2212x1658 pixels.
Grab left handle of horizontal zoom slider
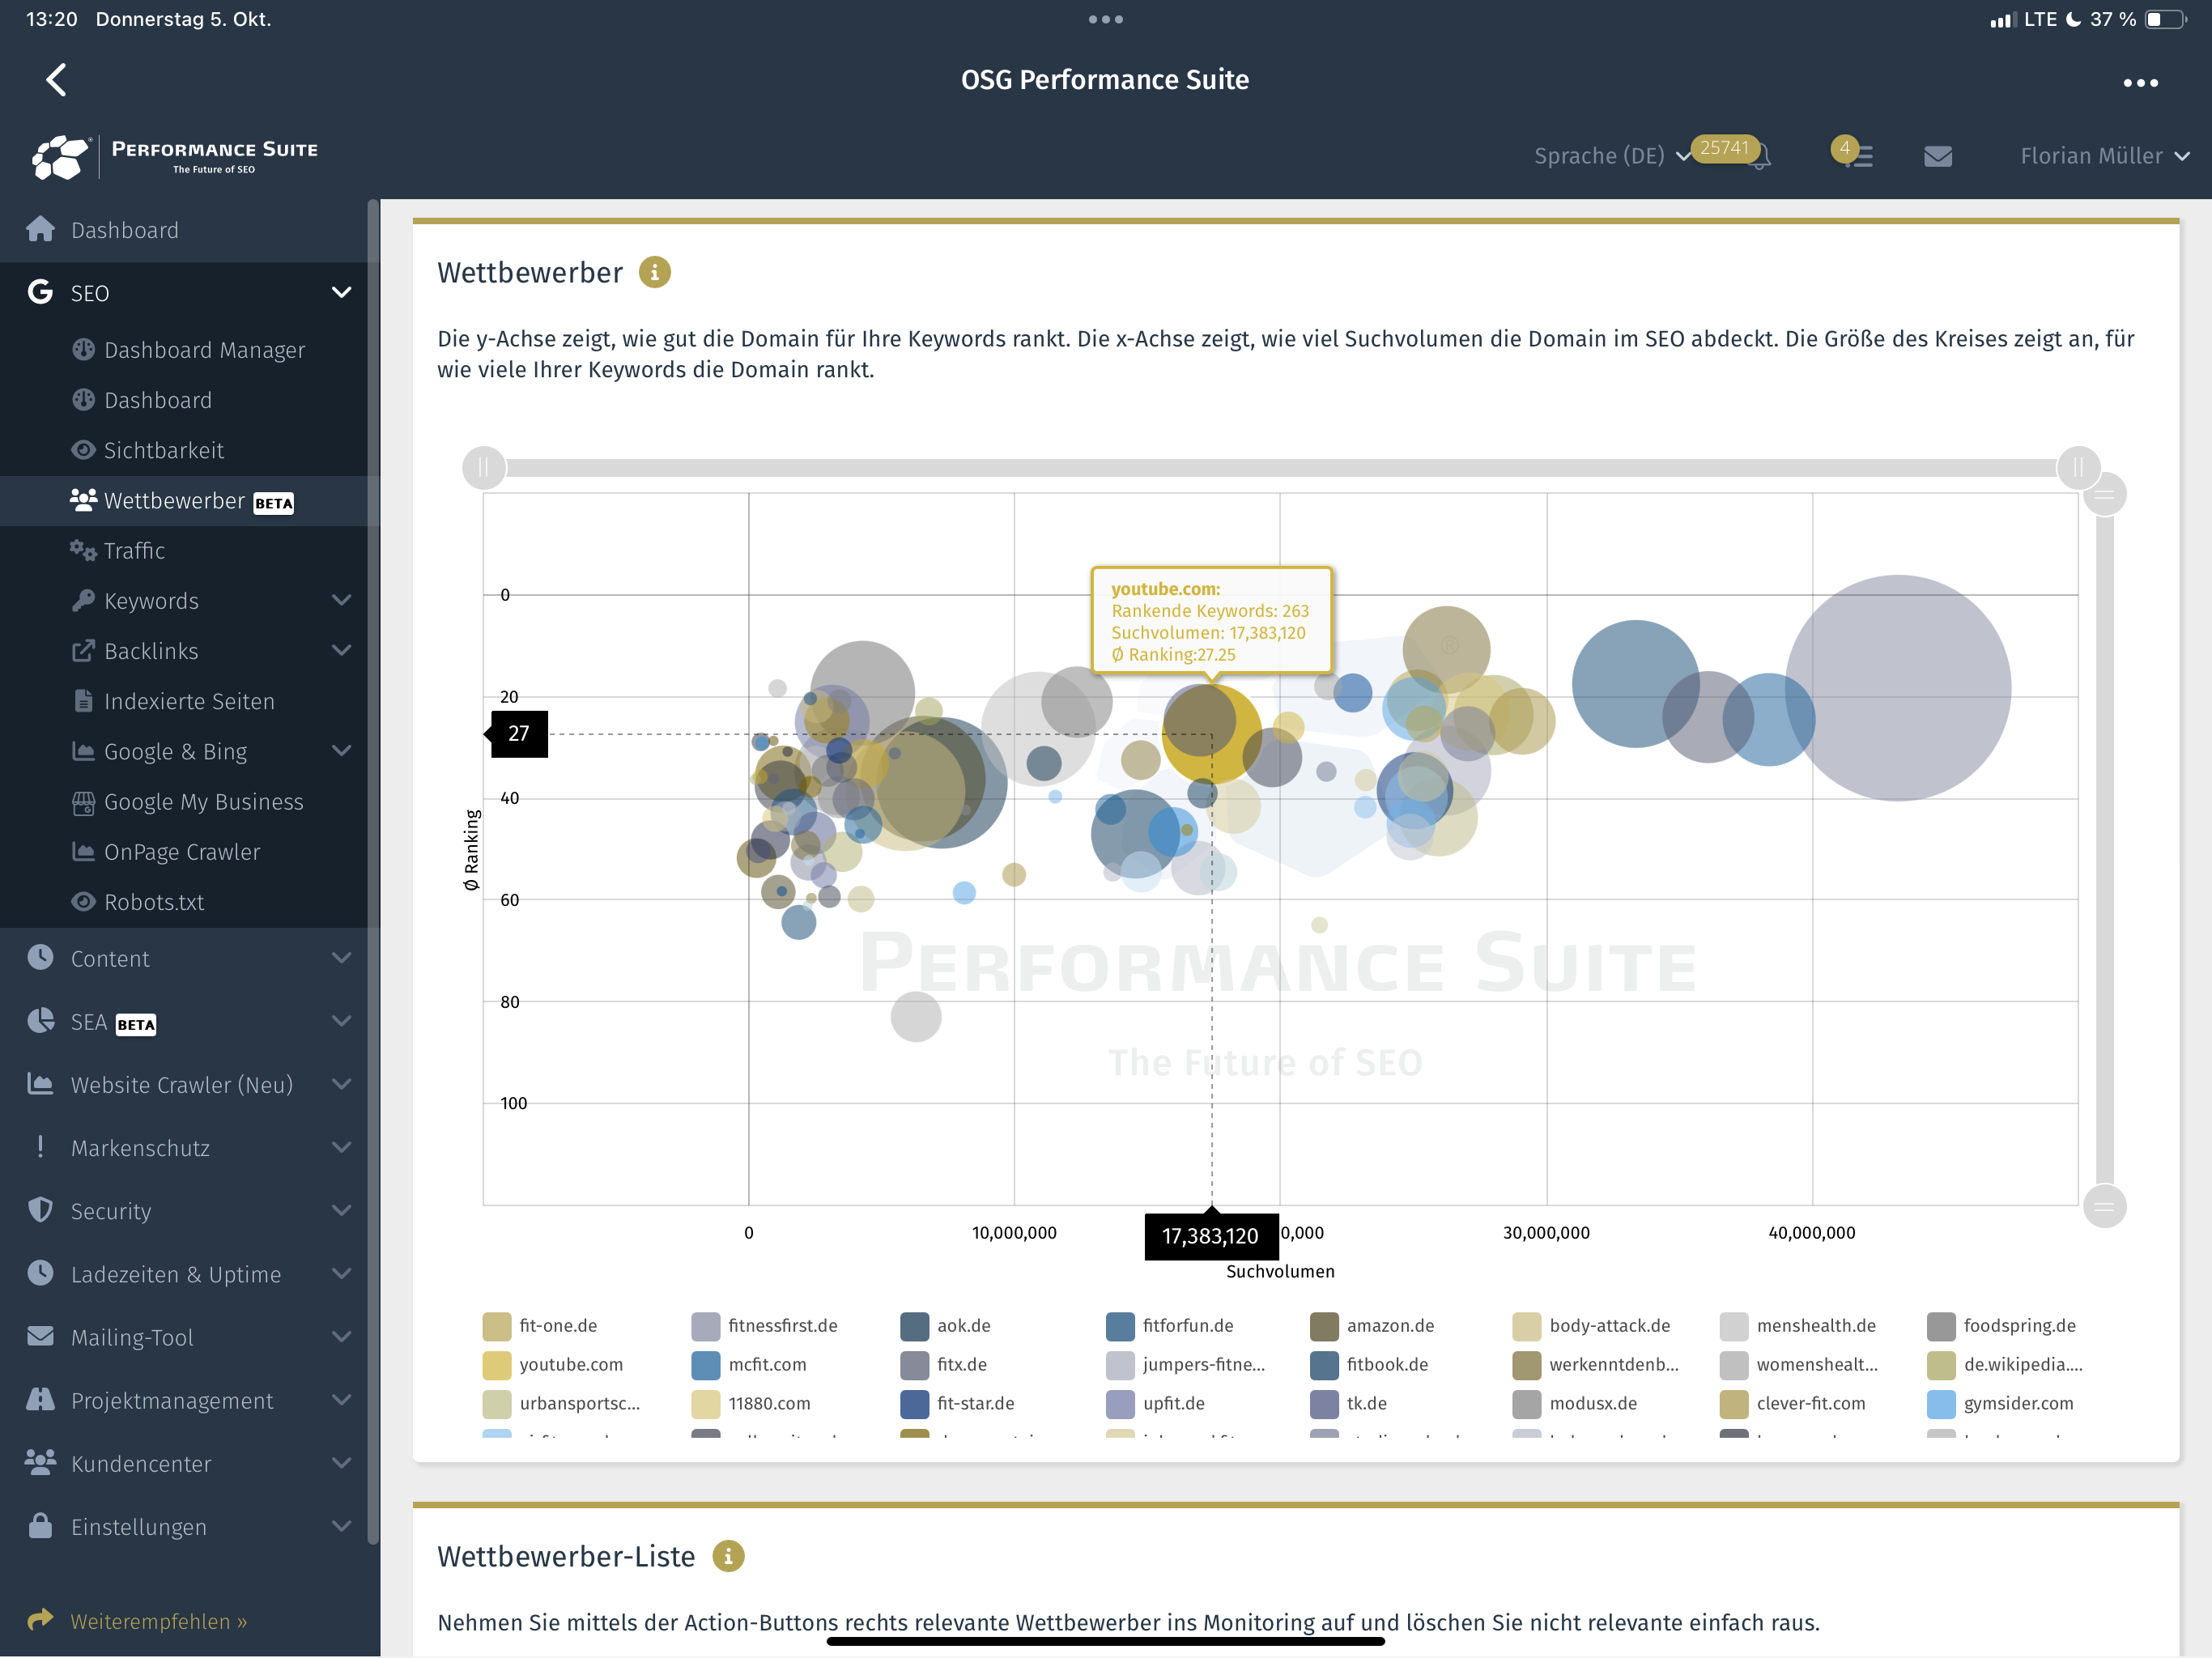point(484,467)
